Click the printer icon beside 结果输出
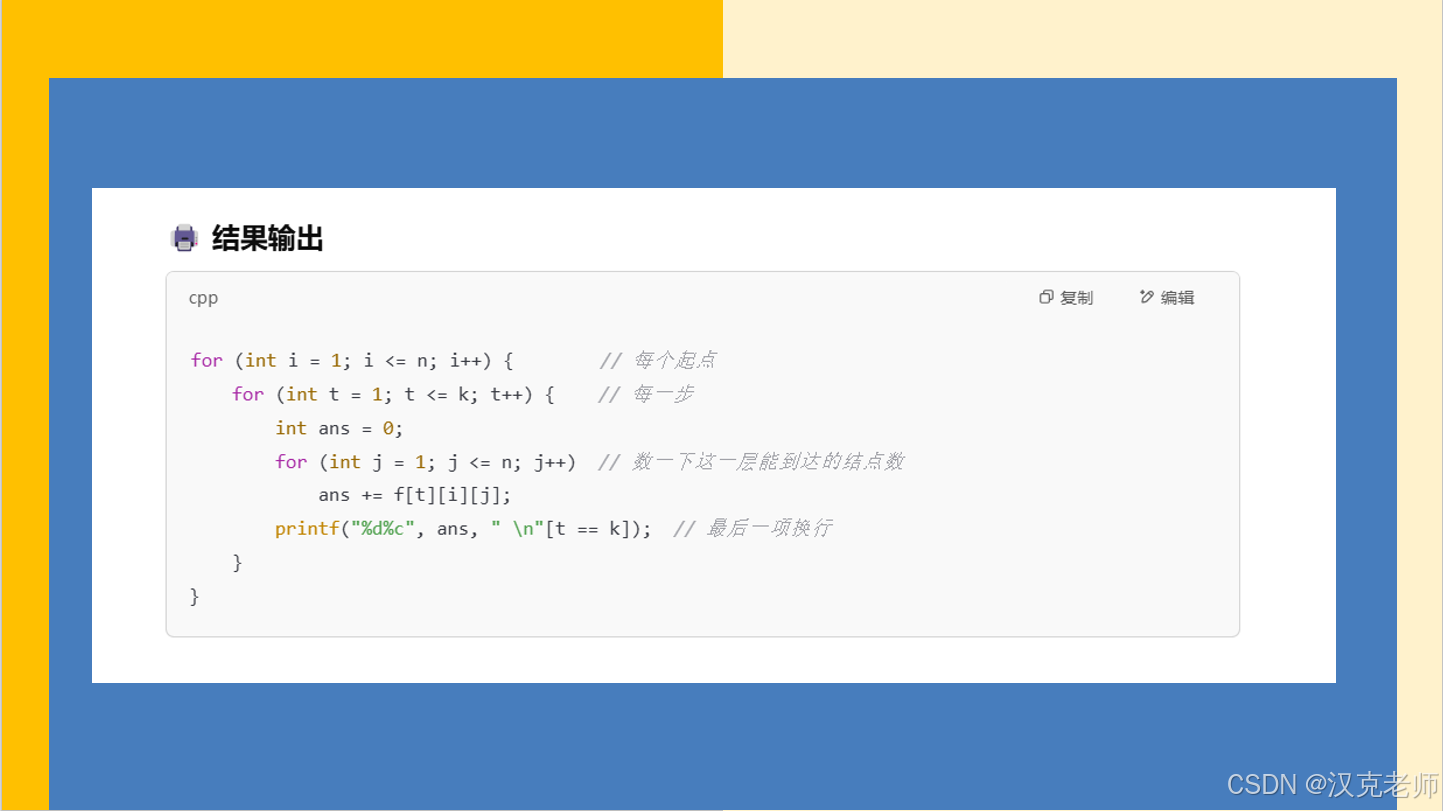 (x=184, y=238)
